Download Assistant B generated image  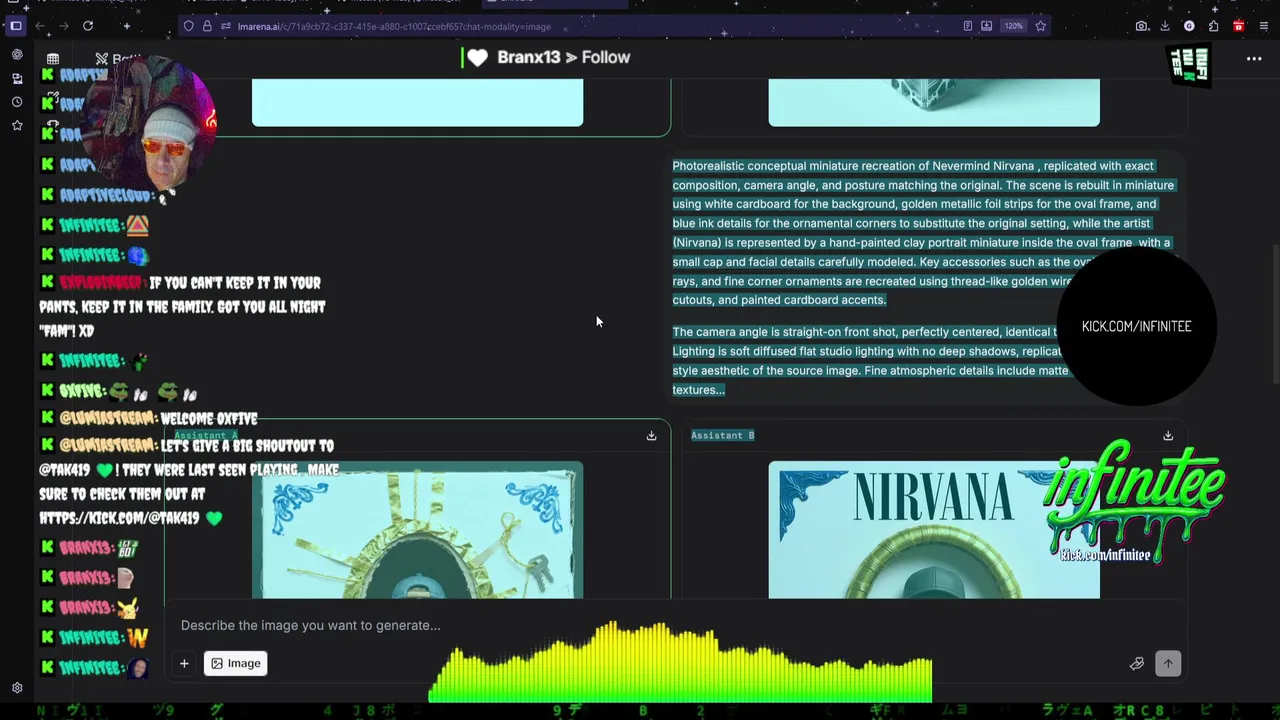[1168, 436]
